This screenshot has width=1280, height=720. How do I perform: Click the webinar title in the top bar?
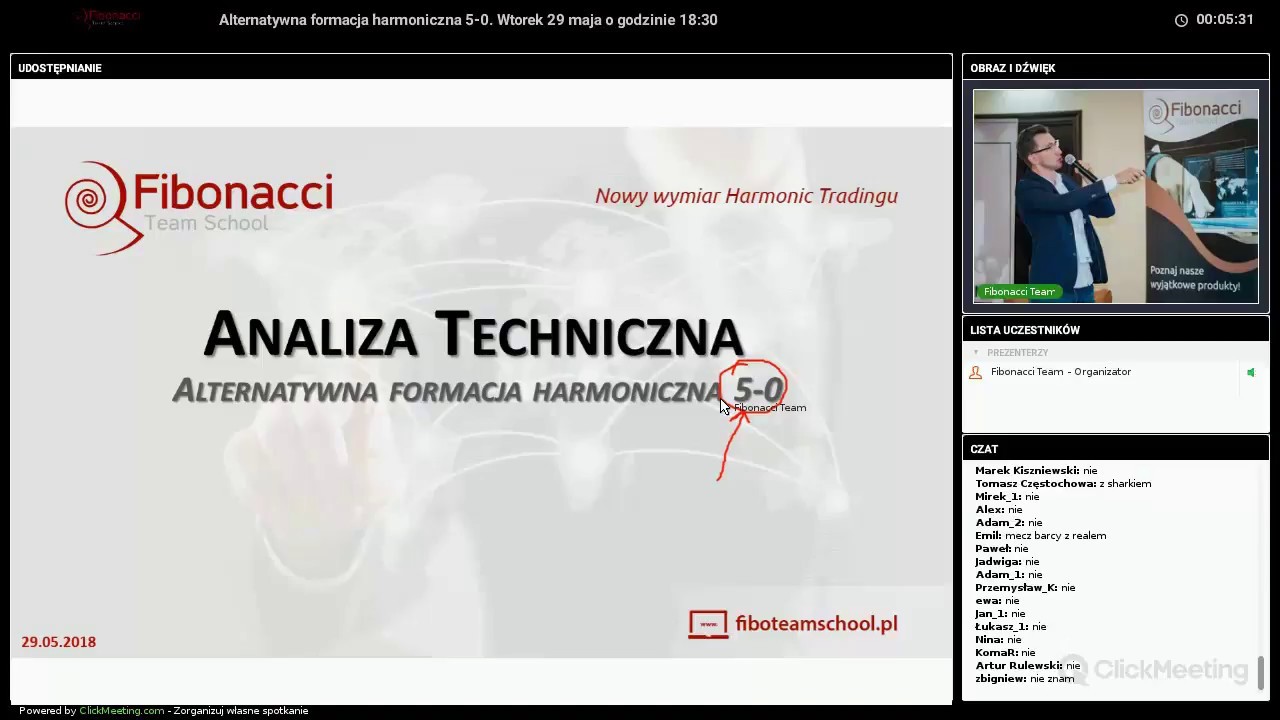468,20
